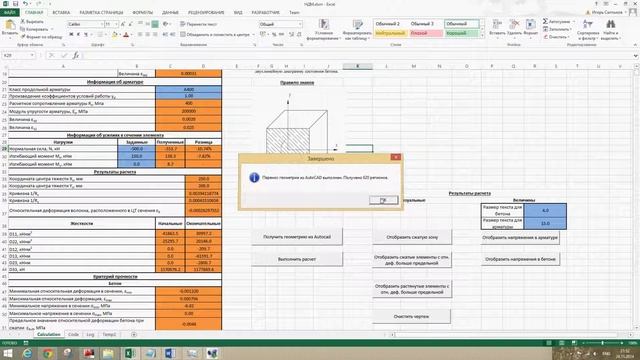Switch to the Log sheet tab
The width and height of the screenshot is (640, 360).
[x=90, y=334]
